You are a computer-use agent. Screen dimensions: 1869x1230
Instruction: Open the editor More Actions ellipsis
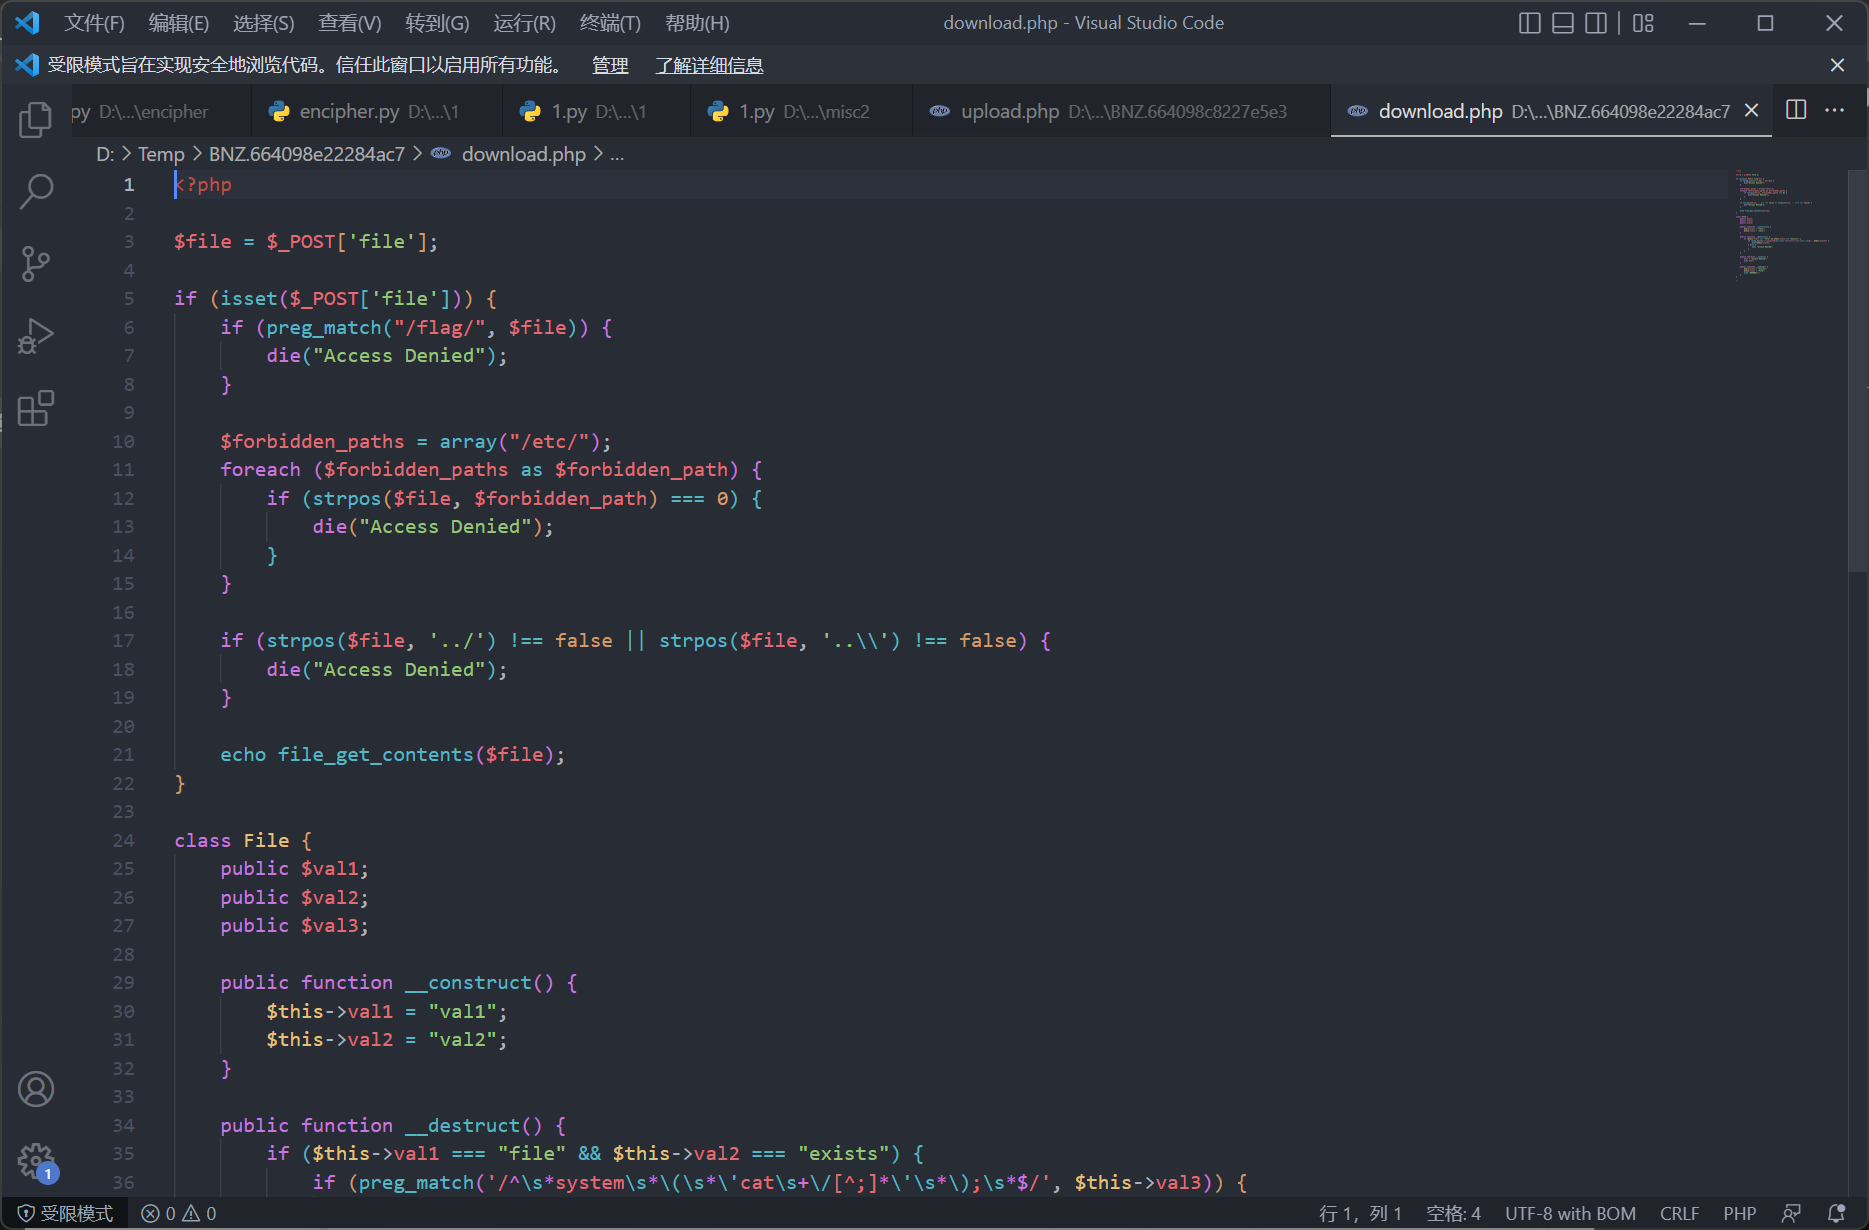1834,110
